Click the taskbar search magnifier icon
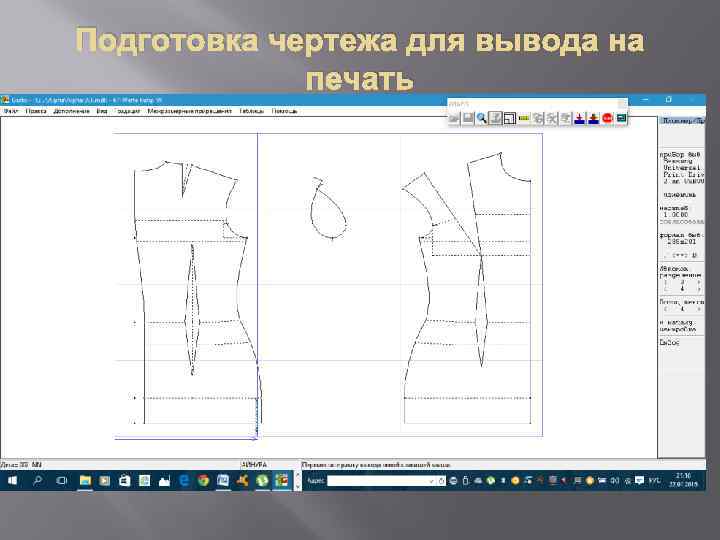This screenshot has width=720, height=540. (38, 481)
